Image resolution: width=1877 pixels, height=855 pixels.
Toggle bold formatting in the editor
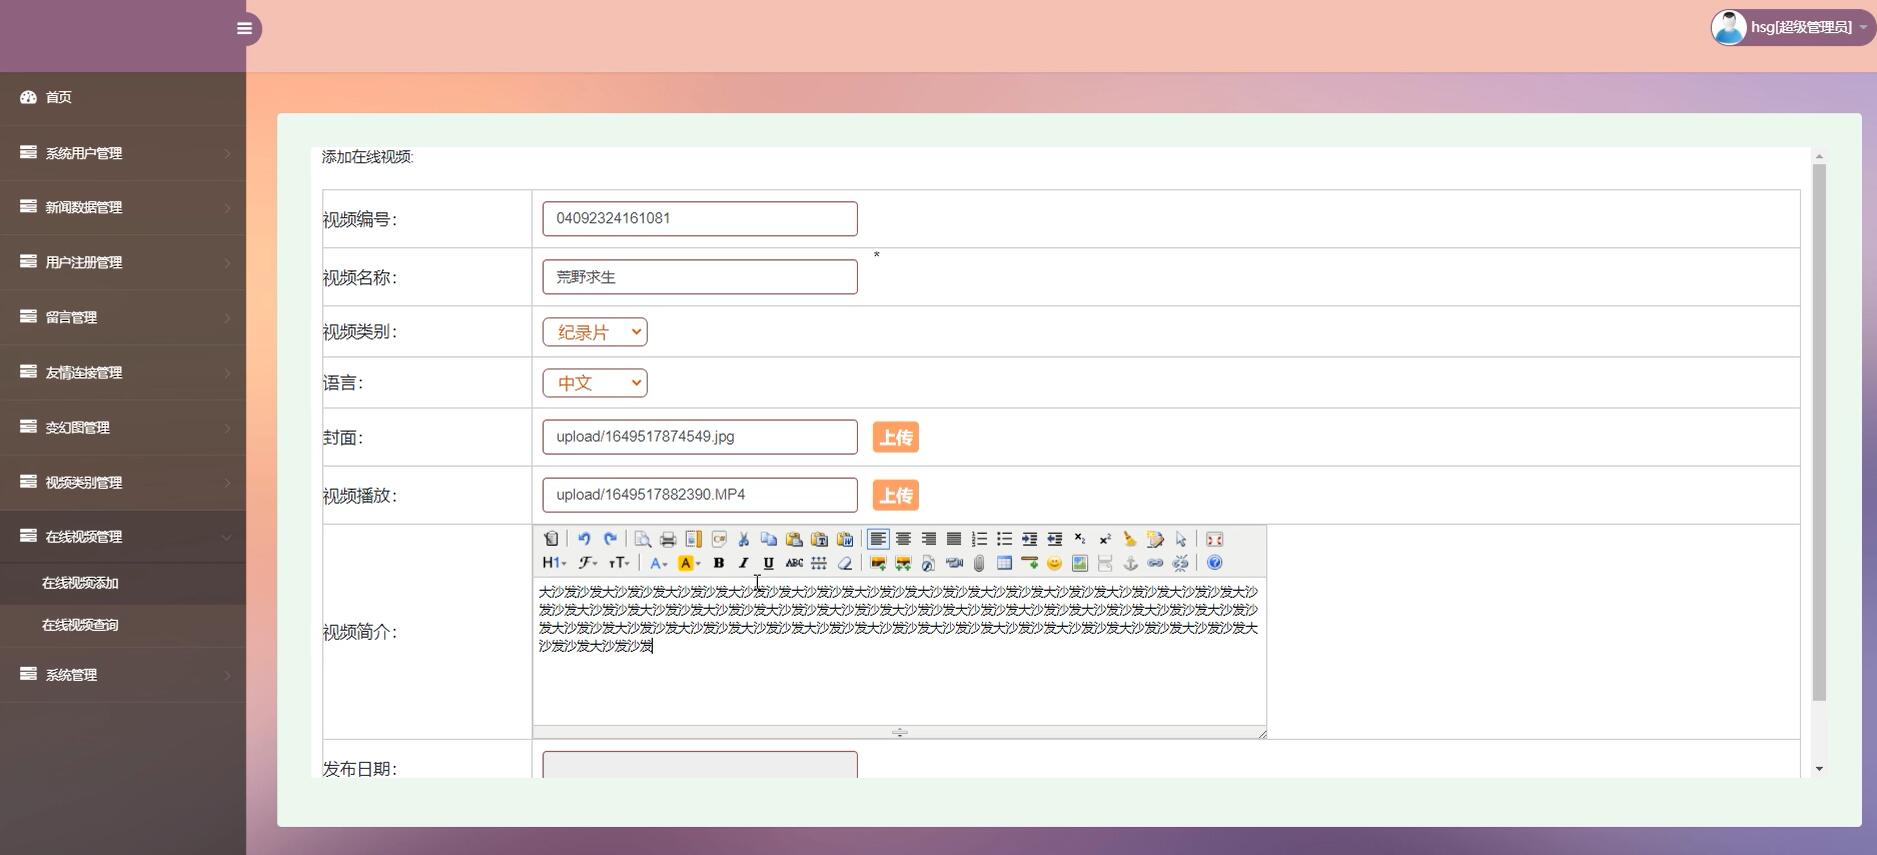(x=718, y=563)
